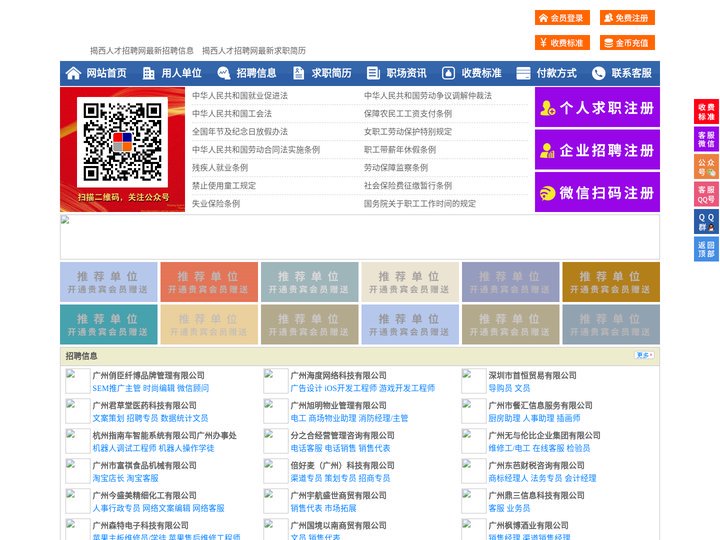The height and width of the screenshot is (540, 720).
Task: Open 揭西人才招聘网最新求职简历 link
Action: (x=254, y=51)
